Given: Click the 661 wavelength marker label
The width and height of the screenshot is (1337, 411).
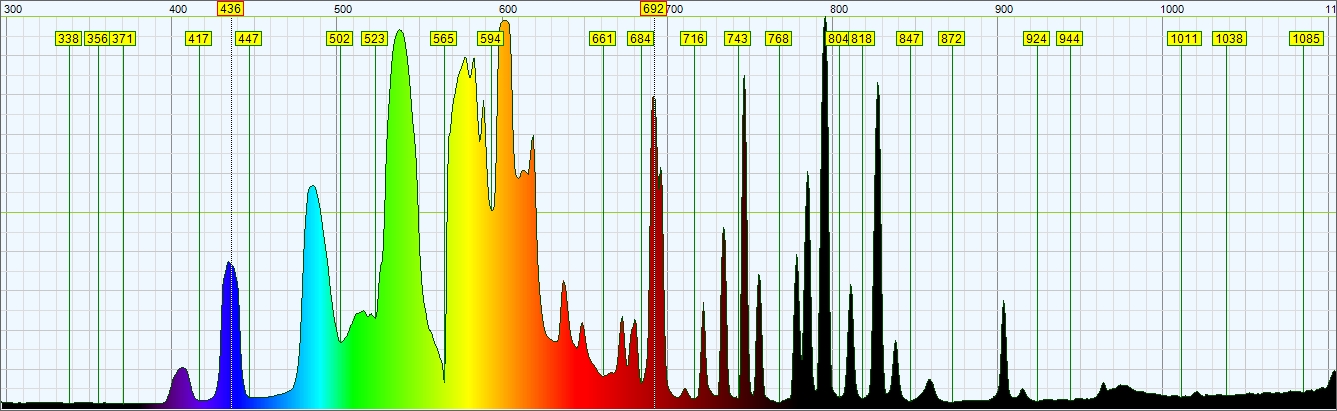Looking at the screenshot, I should (602, 39).
